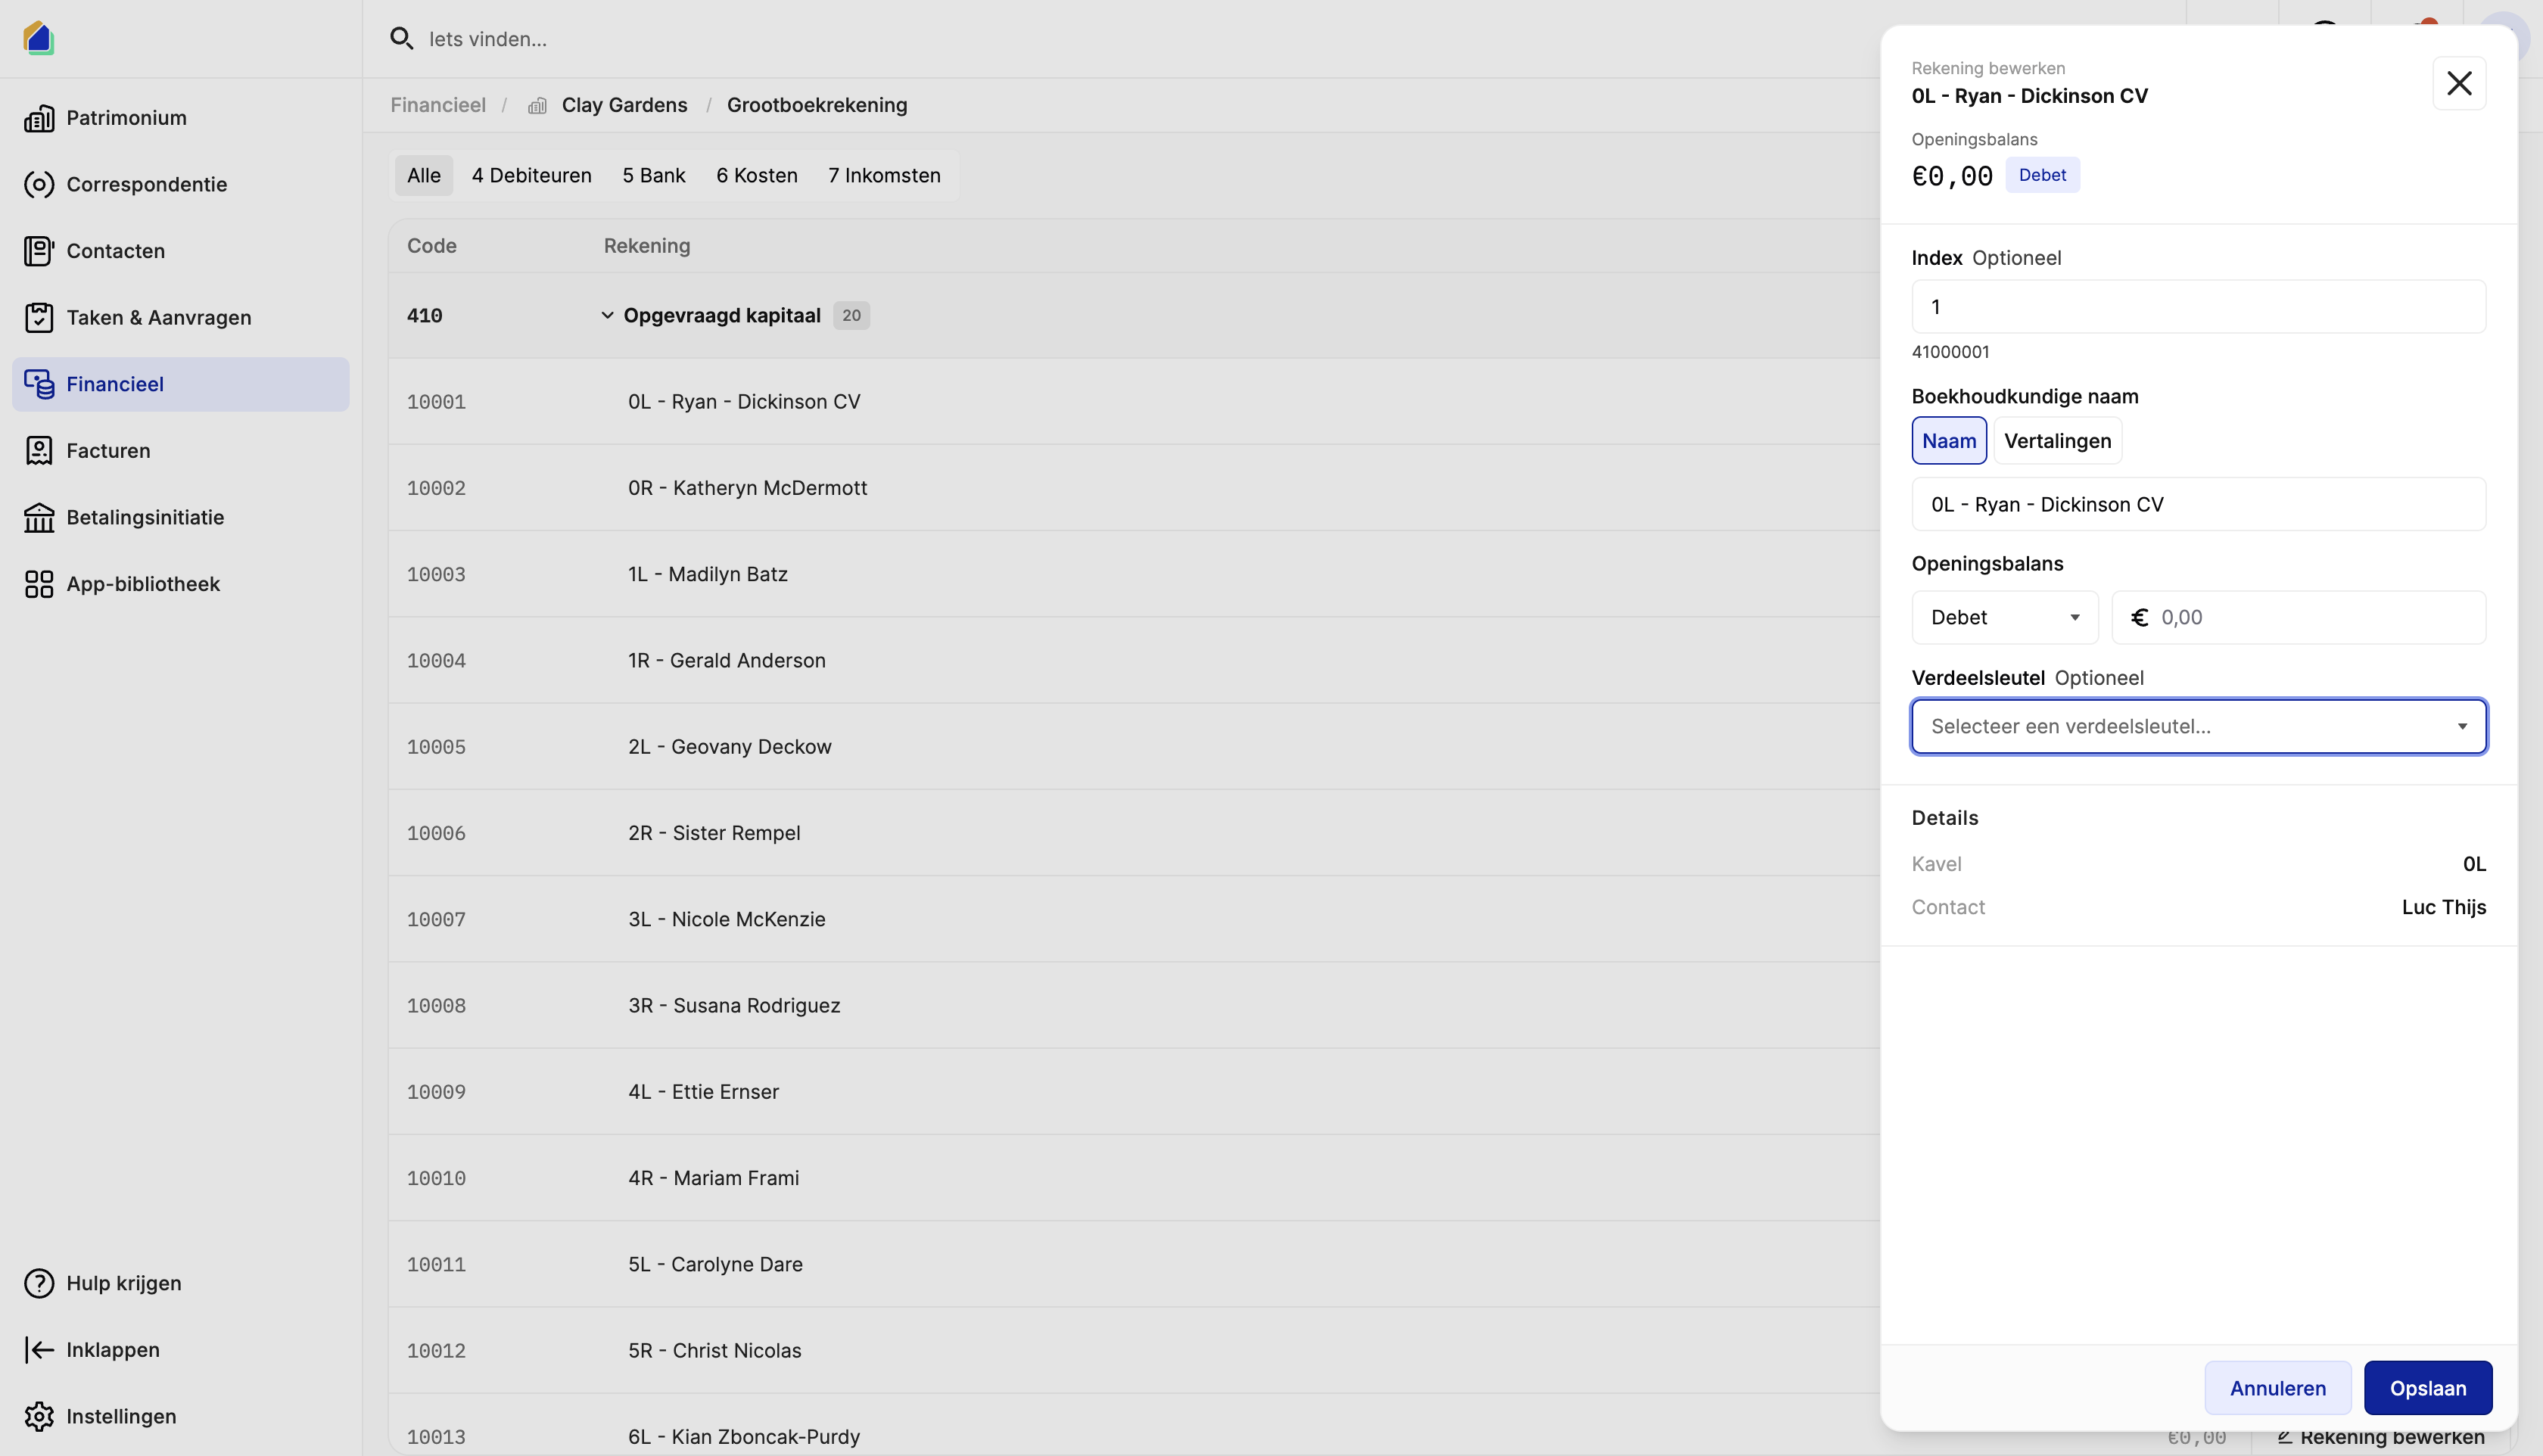Image resolution: width=2543 pixels, height=1456 pixels.
Task: Click Rekening bewerken in the bottom row
Action: click(2381, 1437)
